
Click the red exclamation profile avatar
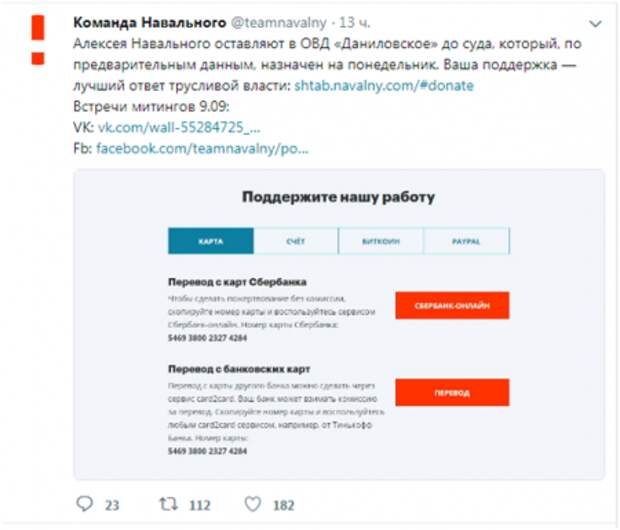[x=38, y=40]
